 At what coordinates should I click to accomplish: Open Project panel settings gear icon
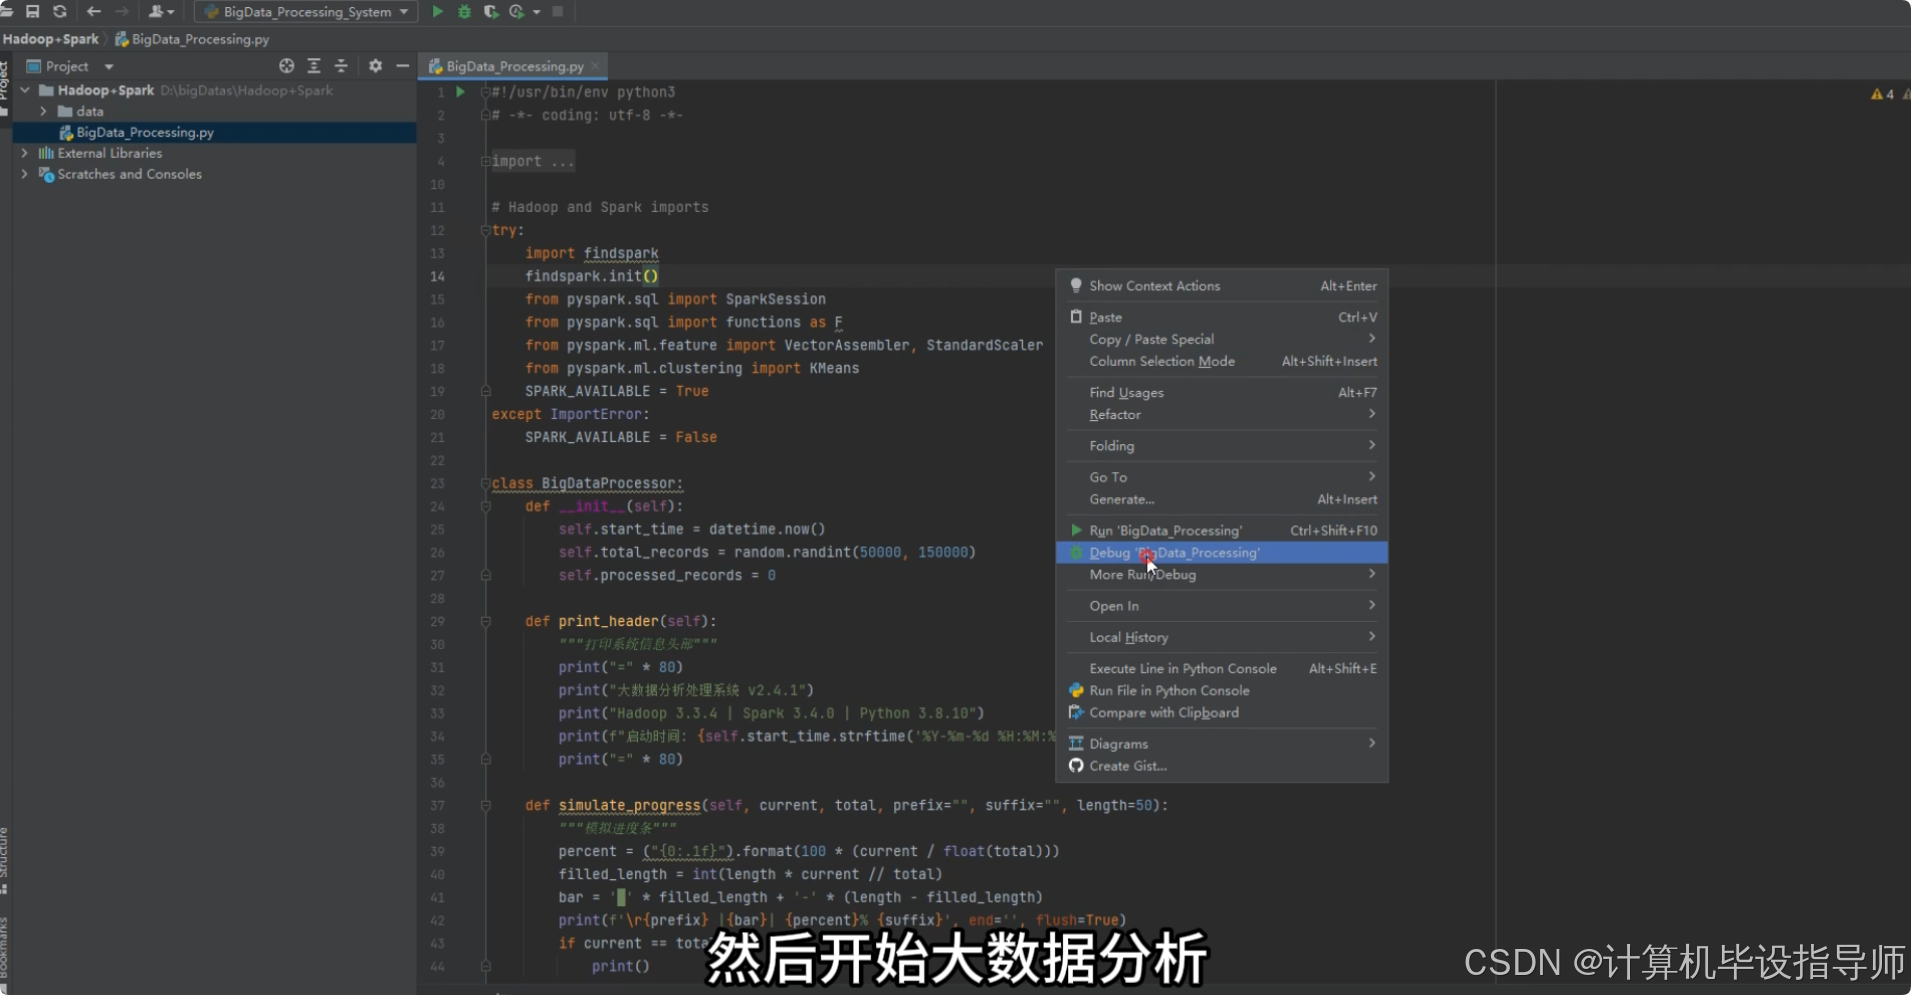coord(375,66)
